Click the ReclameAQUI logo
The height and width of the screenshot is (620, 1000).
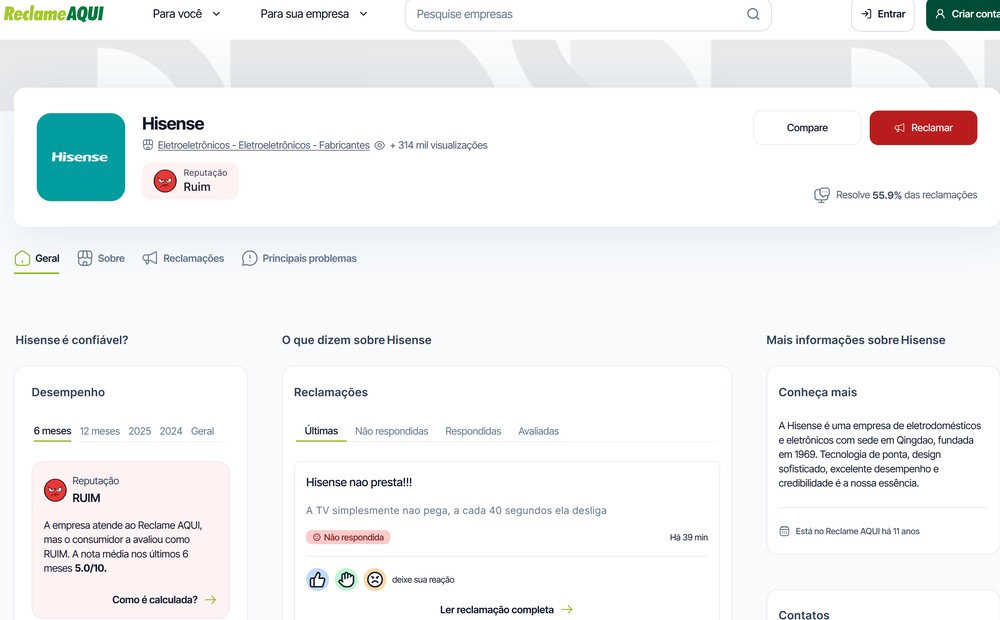click(54, 13)
